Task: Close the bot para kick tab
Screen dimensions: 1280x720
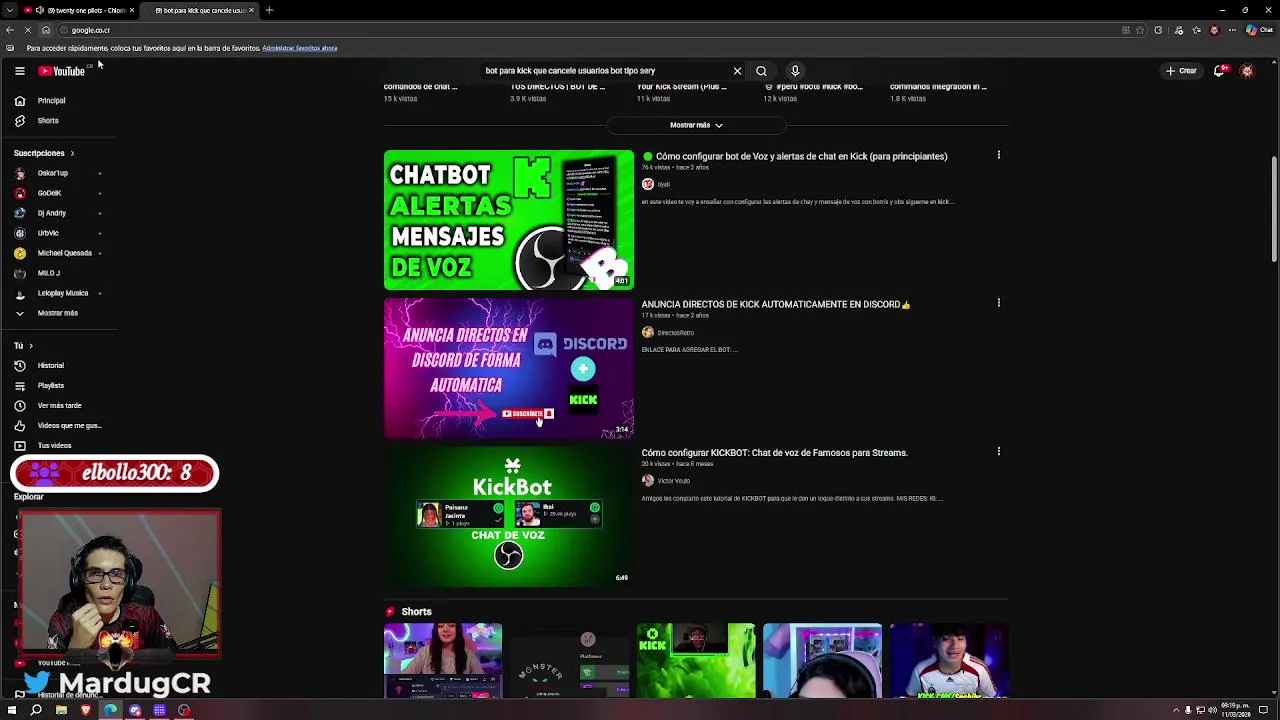Action: pyautogui.click(x=252, y=10)
